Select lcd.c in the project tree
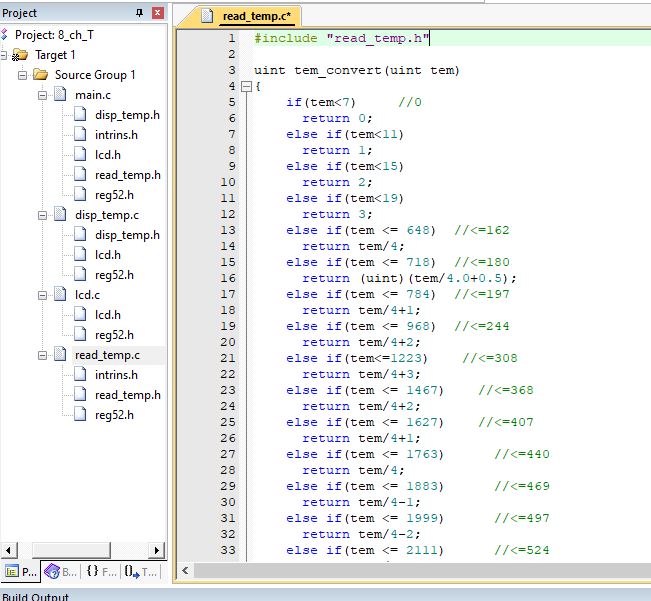Viewport: 651px width, 601px height. (x=87, y=295)
